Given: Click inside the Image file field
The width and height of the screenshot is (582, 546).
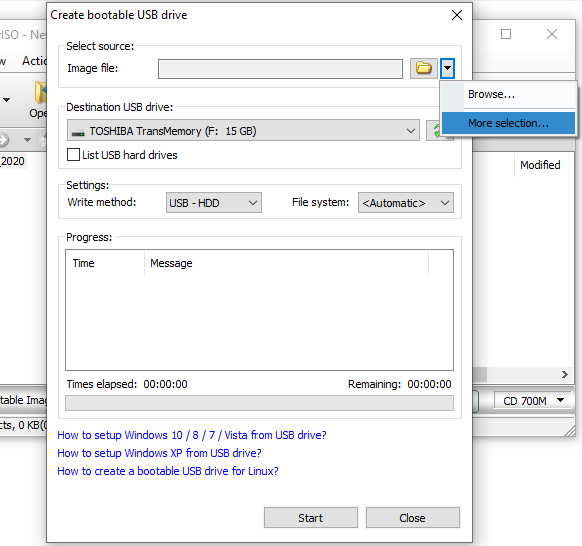Looking at the screenshot, I should (x=280, y=69).
